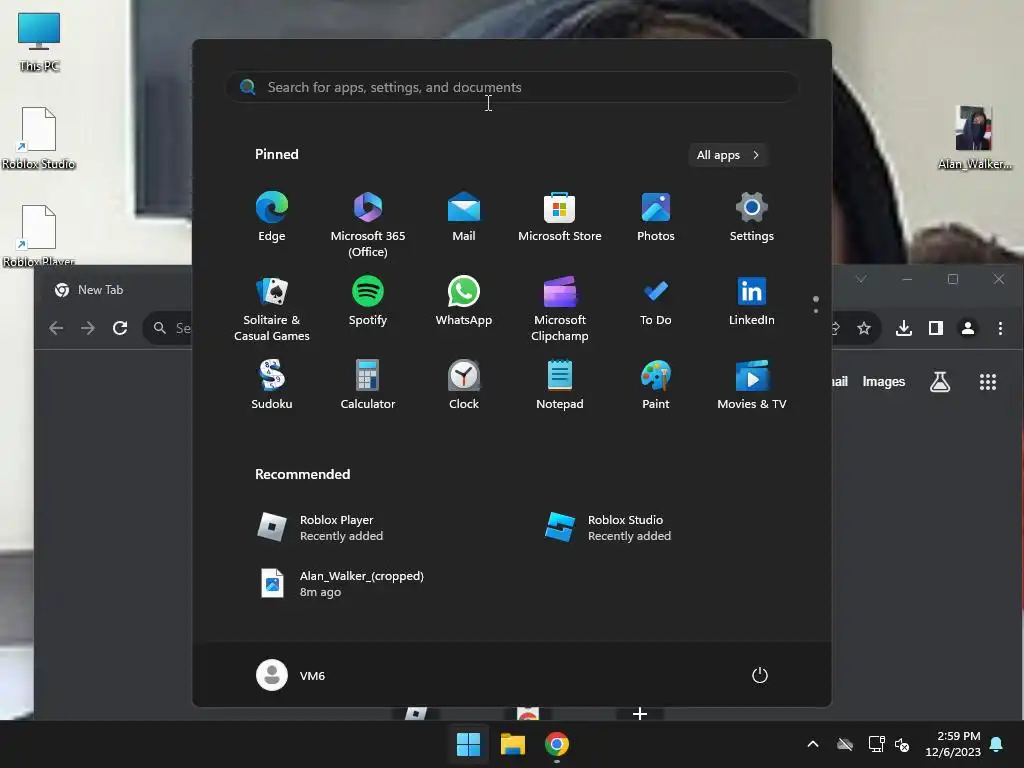This screenshot has width=1024, height=768.
Task: Open Solitaire & Casual Games
Action: point(272,308)
